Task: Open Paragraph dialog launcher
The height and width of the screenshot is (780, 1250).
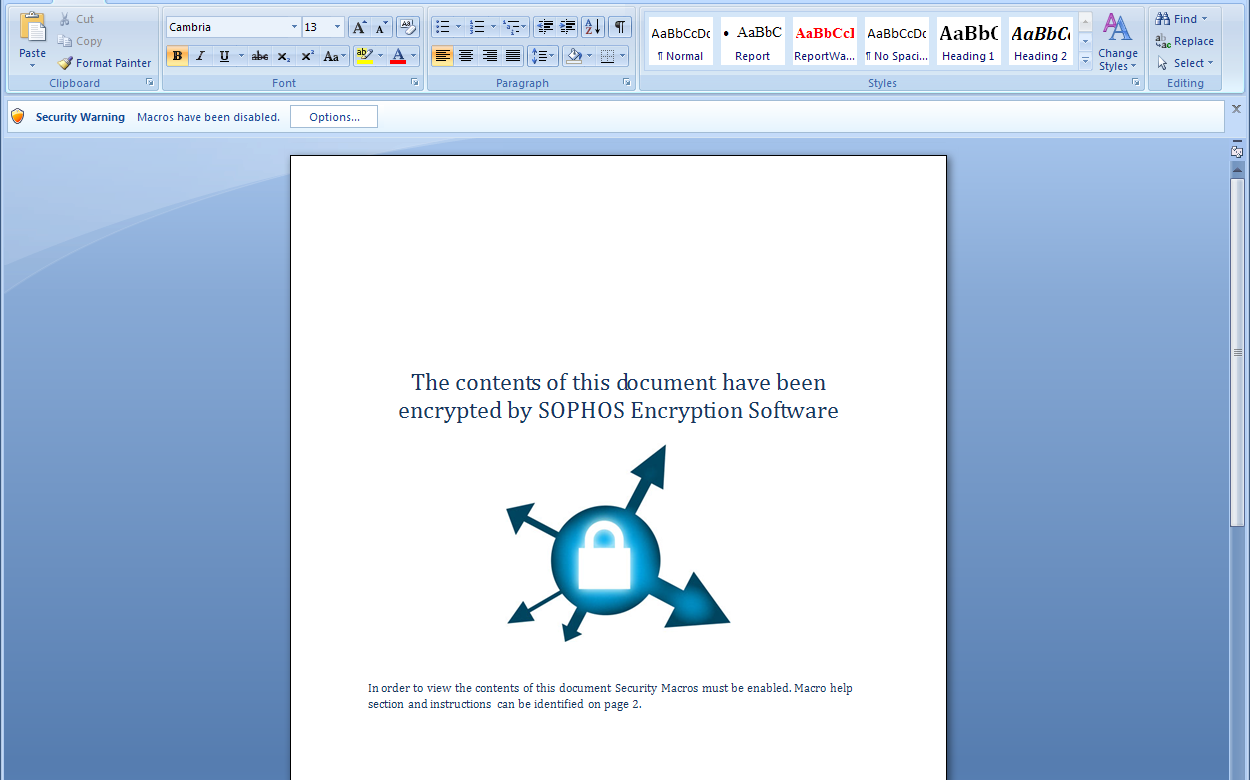Action: pyautogui.click(x=627, y=83)
